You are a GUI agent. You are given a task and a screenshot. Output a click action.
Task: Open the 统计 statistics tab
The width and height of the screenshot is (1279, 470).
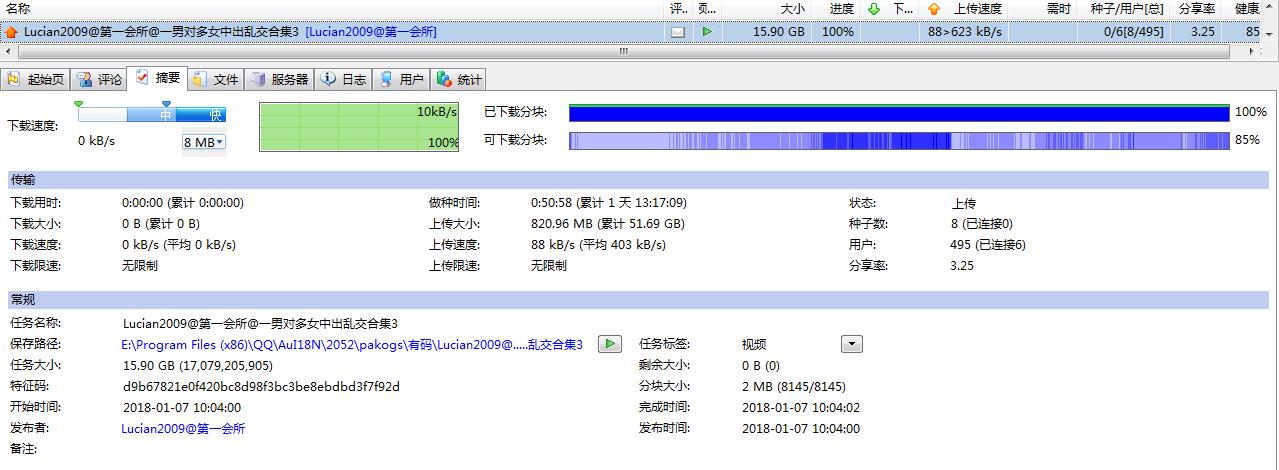pyautogui.click(x=459, y=79)
